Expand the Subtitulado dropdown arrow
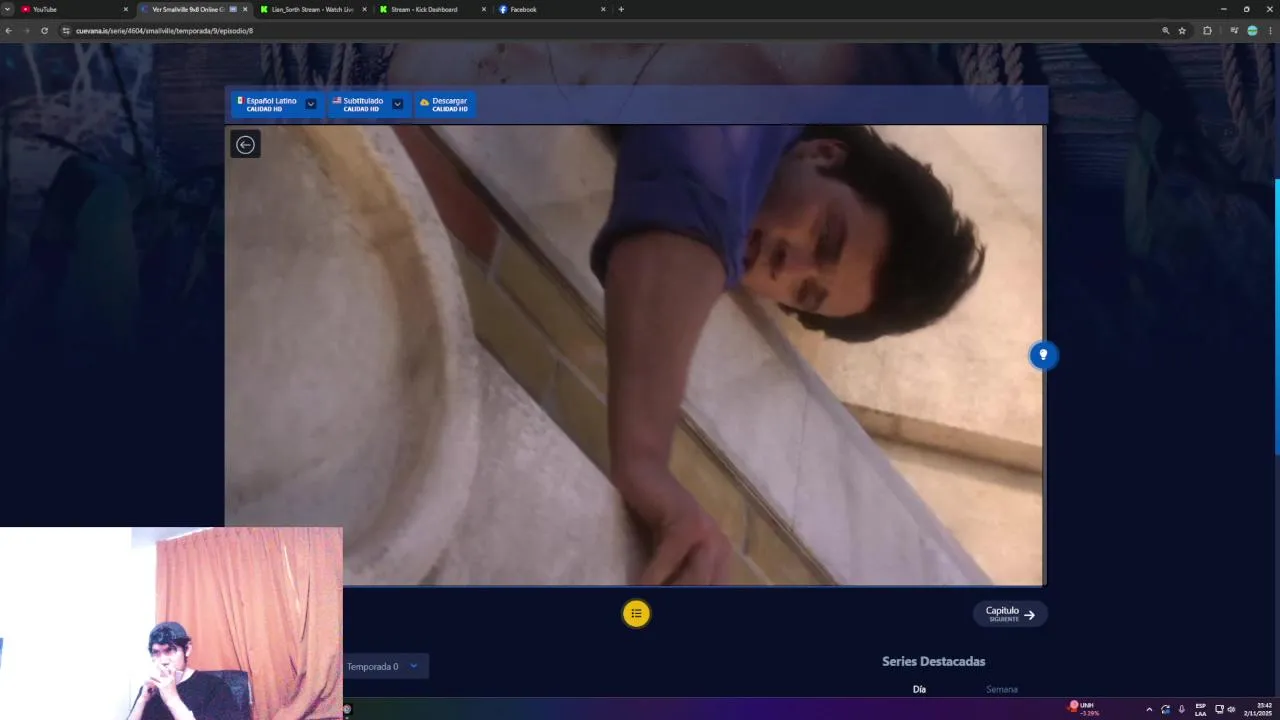 [397, 104]
